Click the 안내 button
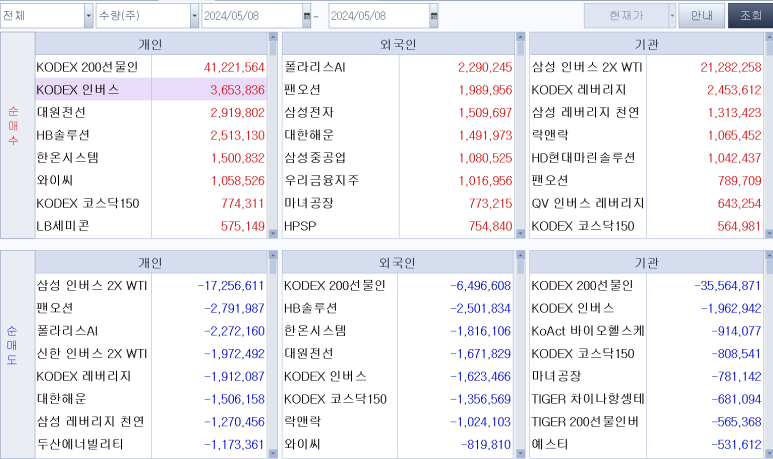 click(702, 16)
